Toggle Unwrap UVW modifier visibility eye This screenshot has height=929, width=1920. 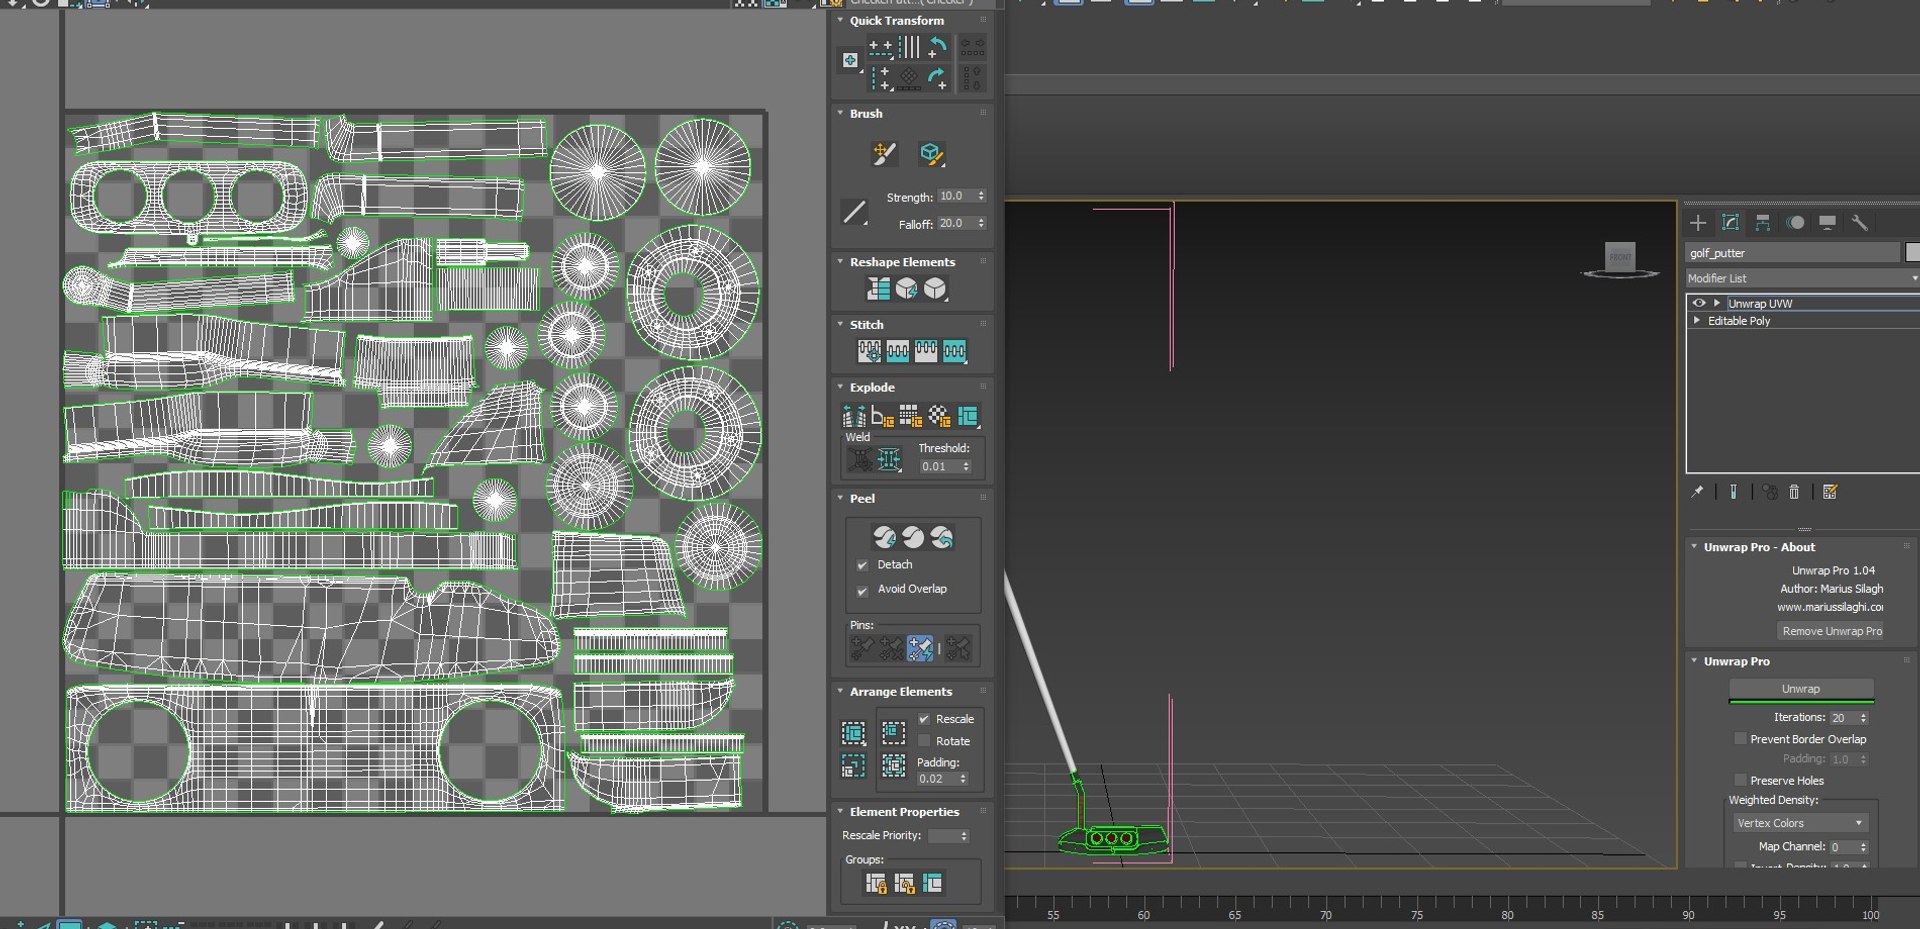[x=1698, y=303]
